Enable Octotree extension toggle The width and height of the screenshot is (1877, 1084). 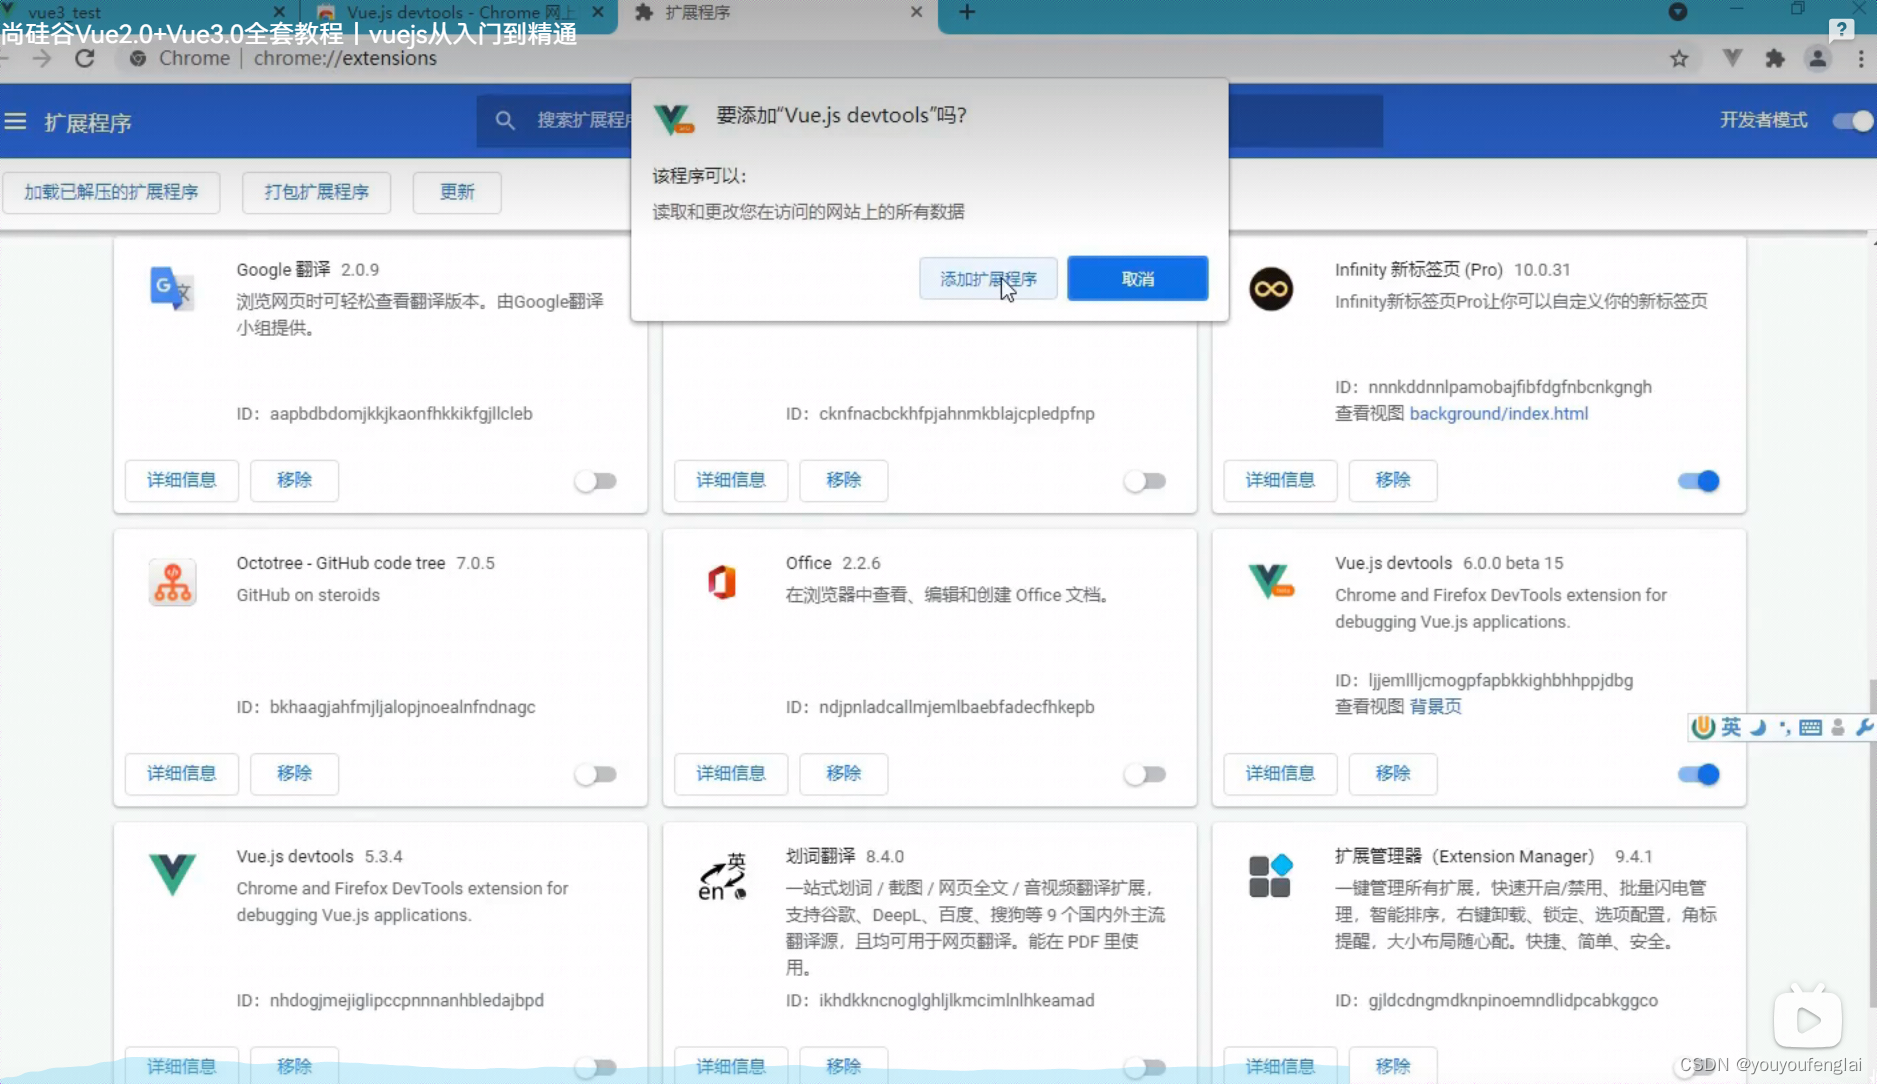pyautogui.click(x=596, y=774)
